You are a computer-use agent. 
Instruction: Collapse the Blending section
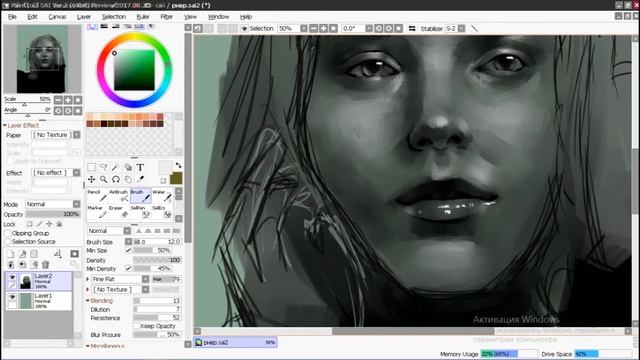[x=88, y=301]
